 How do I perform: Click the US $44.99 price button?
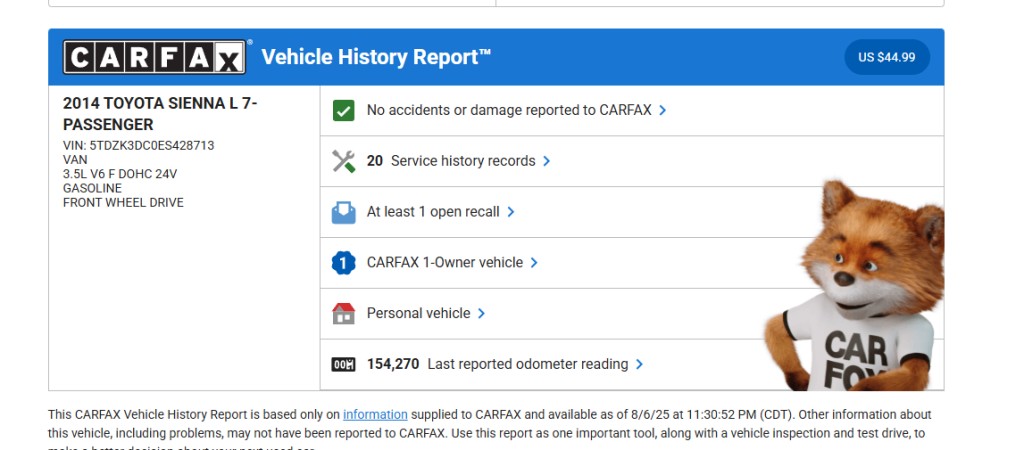tap(887, 57)
